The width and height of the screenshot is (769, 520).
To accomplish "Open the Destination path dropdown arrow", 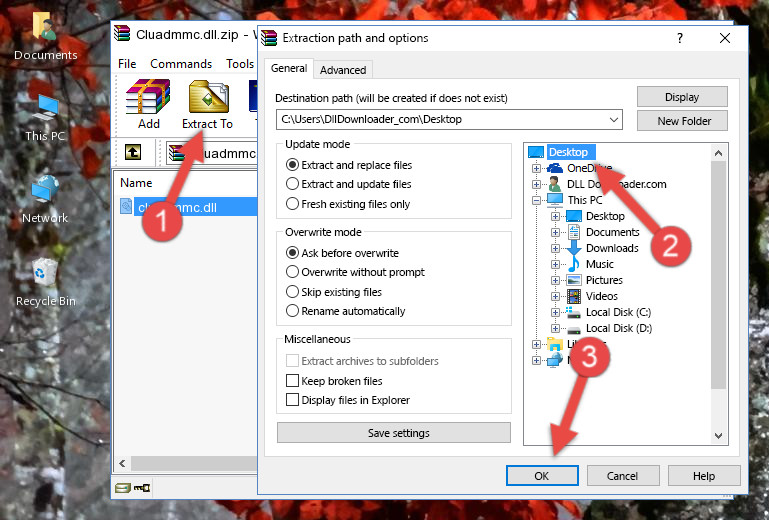I will click(614, 120).
